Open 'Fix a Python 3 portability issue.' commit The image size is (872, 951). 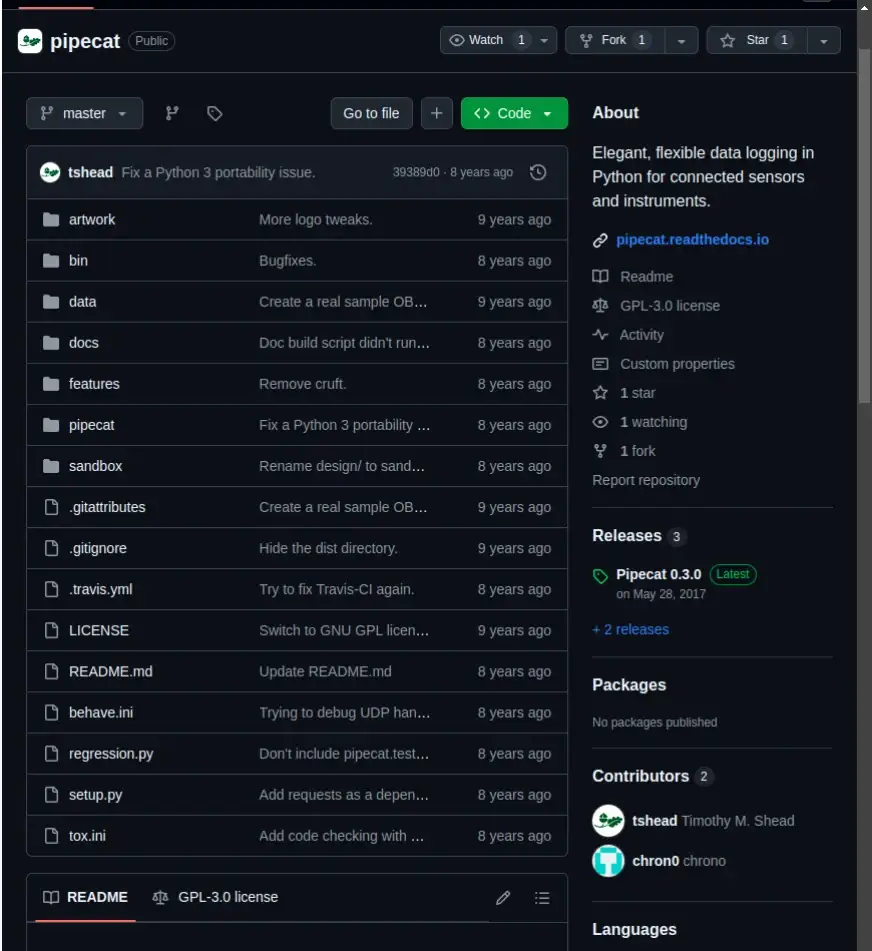point(218,172)
